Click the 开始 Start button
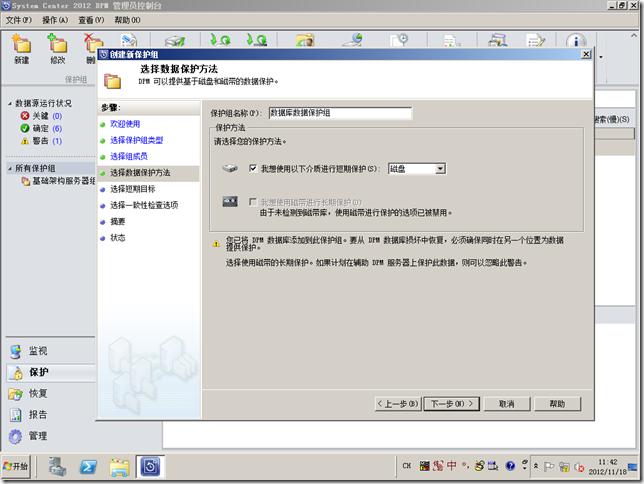 tap(16, 467)
